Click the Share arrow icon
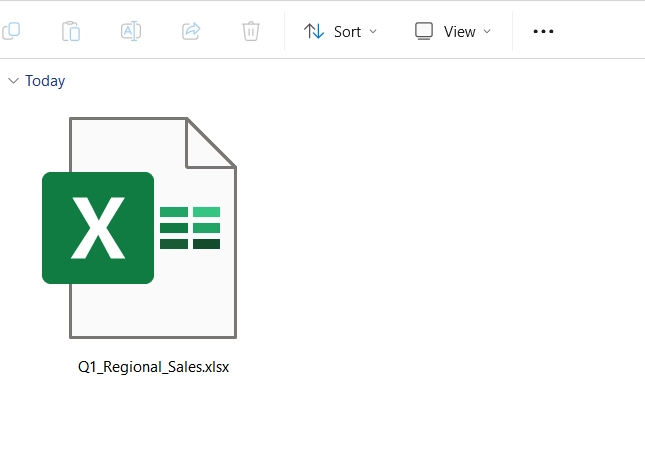 [x=191, y=31]
